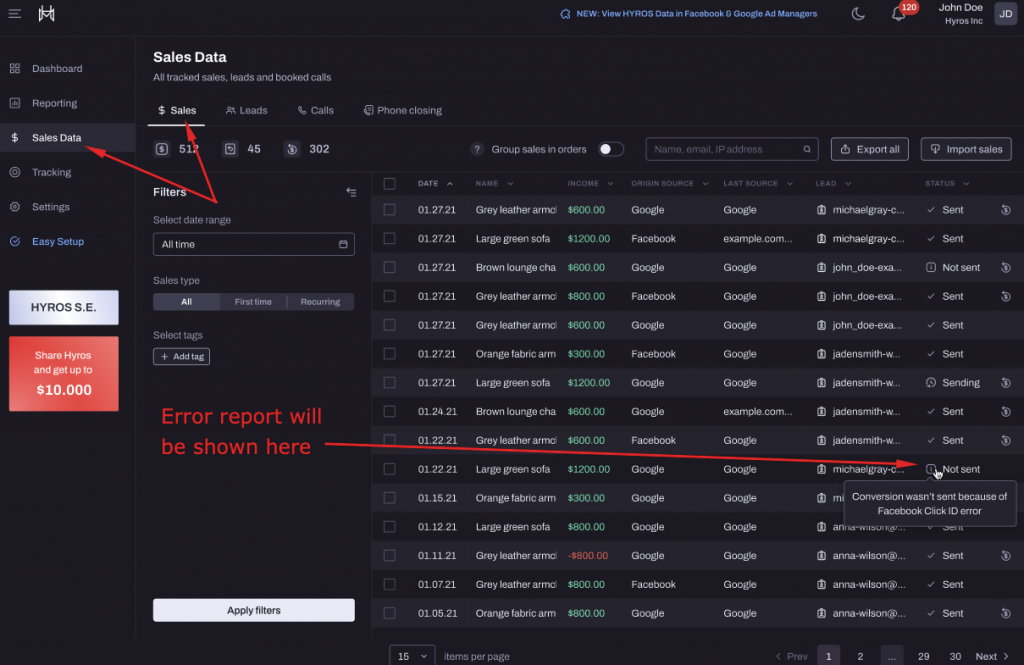Click the icon beside the 302 count
The width and height of the screenshot is (1024, 665).
pyautogui.click(x=292, y=149)
